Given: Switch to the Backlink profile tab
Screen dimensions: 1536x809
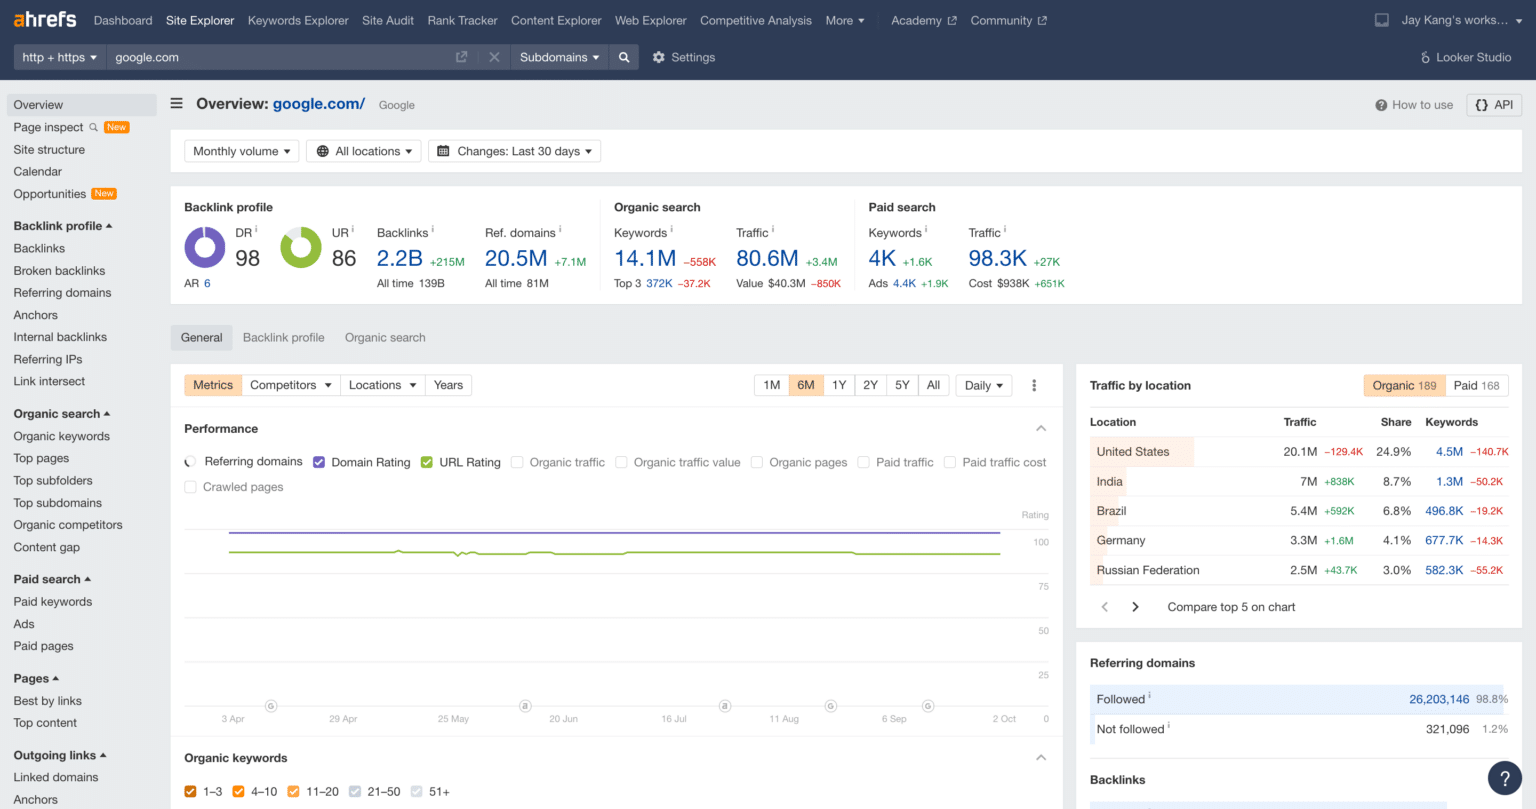Looking at the screenshot, I should 283,337.
